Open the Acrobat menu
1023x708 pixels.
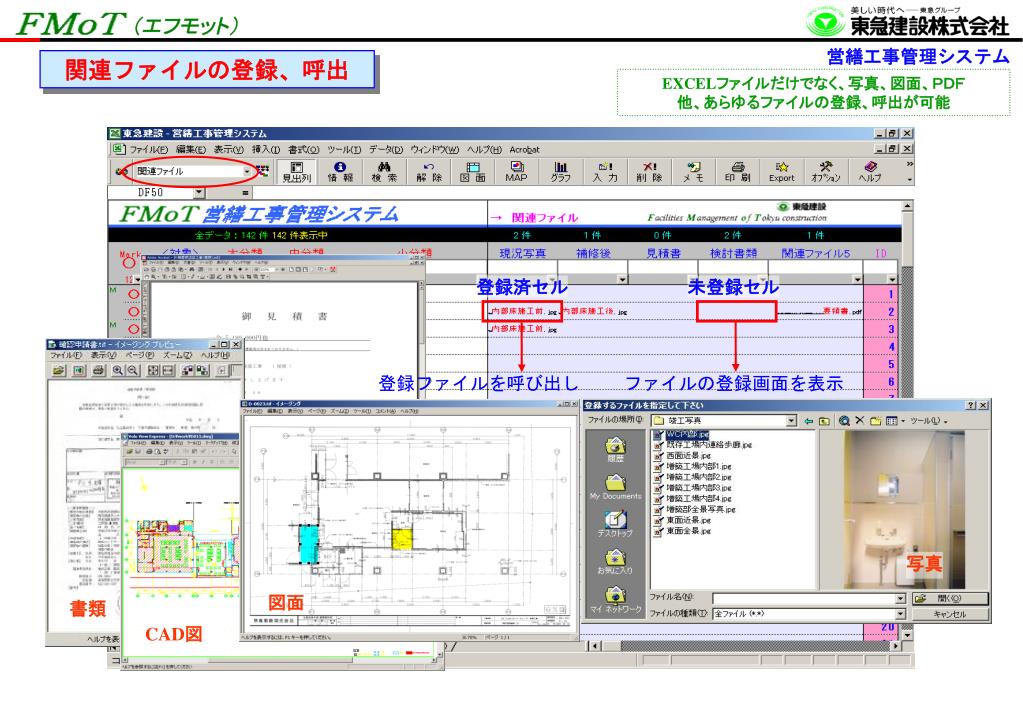click(525, 149)
